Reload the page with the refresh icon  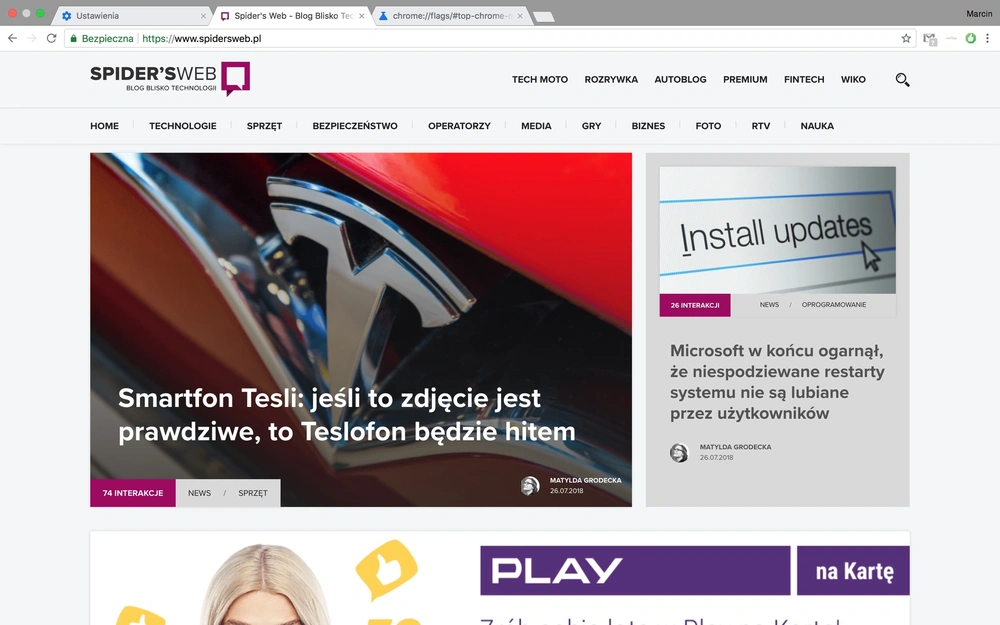tap(52, 38)
